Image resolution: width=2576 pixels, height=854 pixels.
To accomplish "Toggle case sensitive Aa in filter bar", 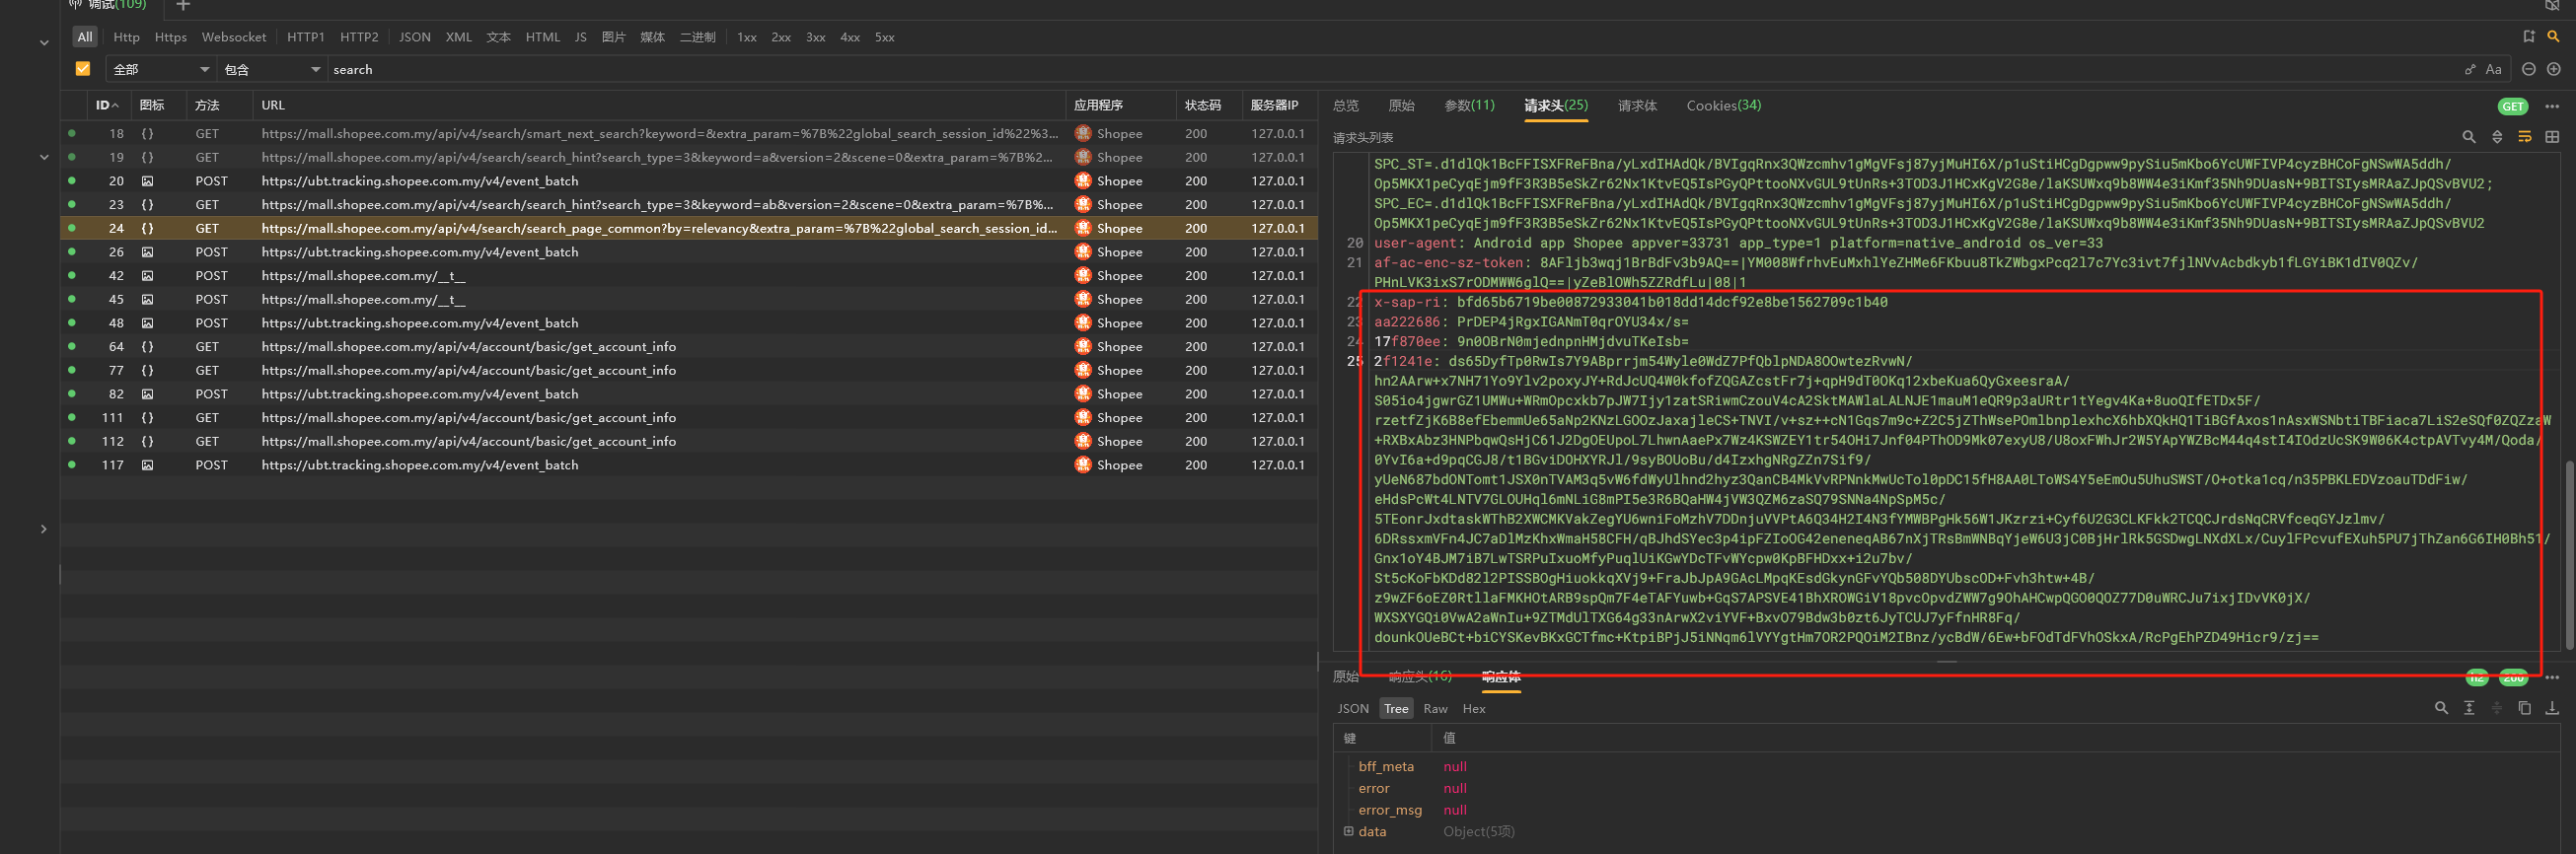I will coord(2493,69).
